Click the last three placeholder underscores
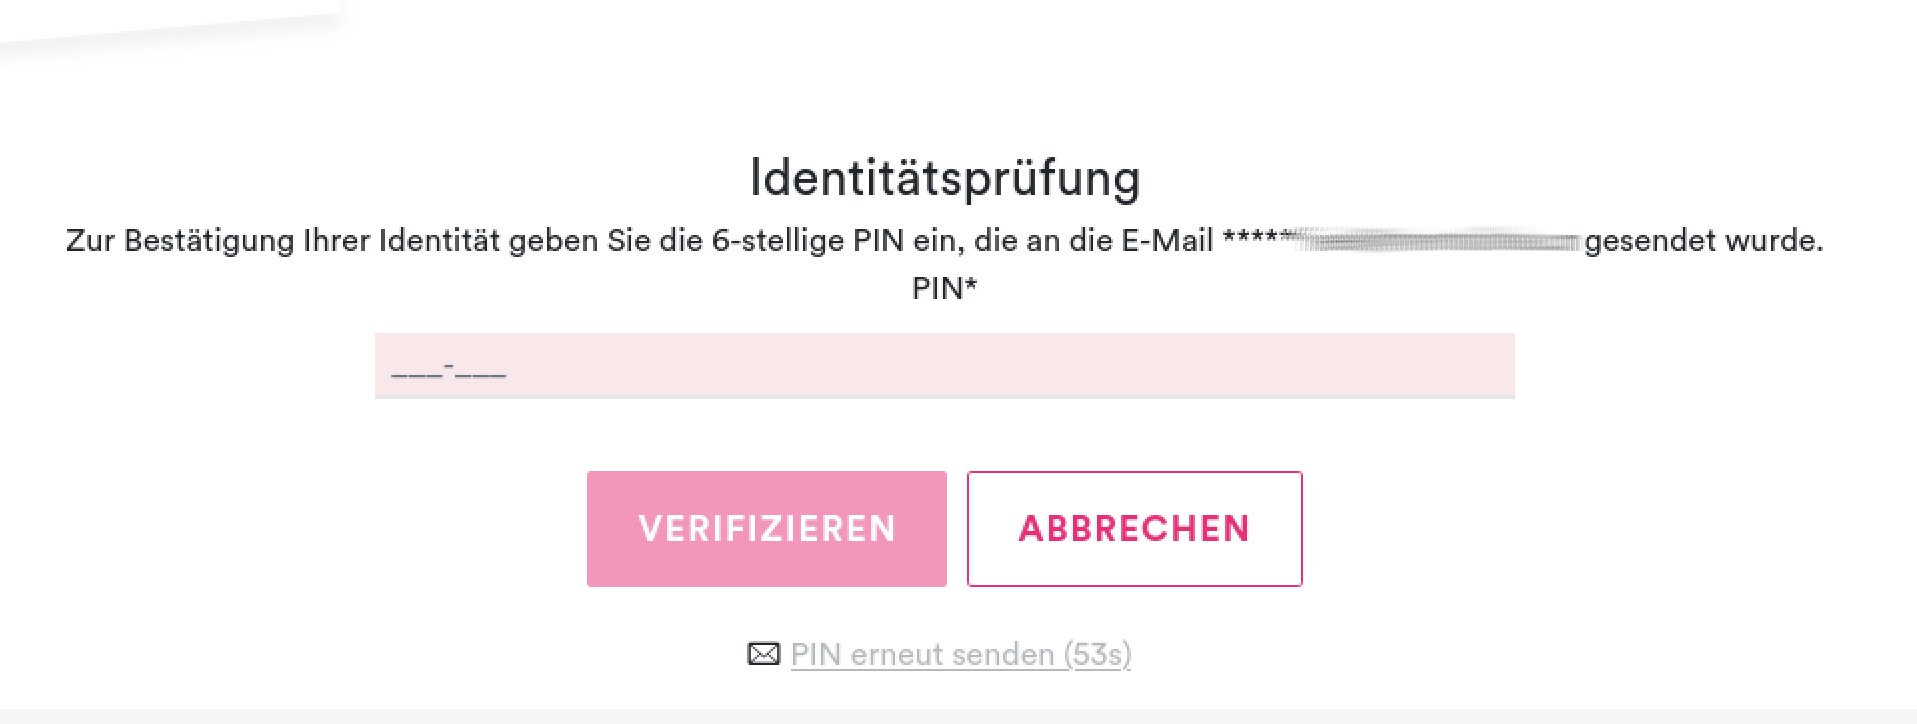Image resolution: width=1917 pixels, height=724 pixels. 481,373
